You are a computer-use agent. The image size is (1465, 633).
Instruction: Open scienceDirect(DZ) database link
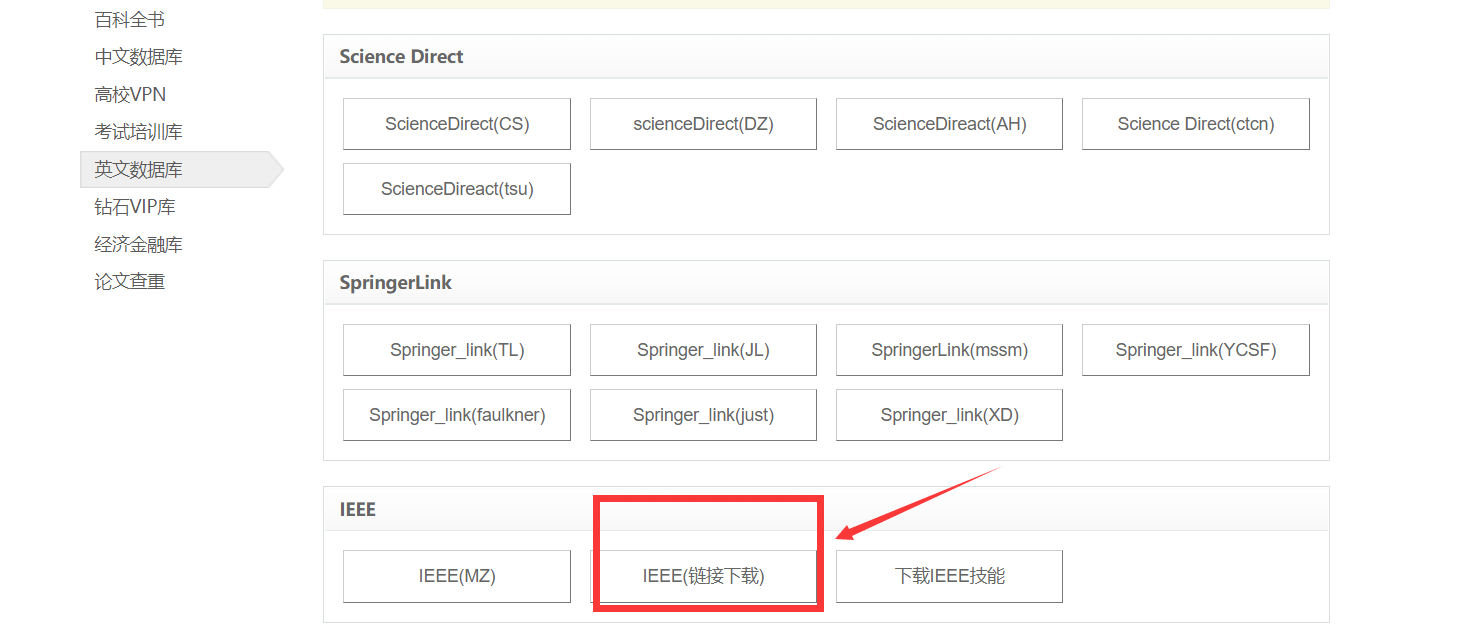[x=703, y=124]
